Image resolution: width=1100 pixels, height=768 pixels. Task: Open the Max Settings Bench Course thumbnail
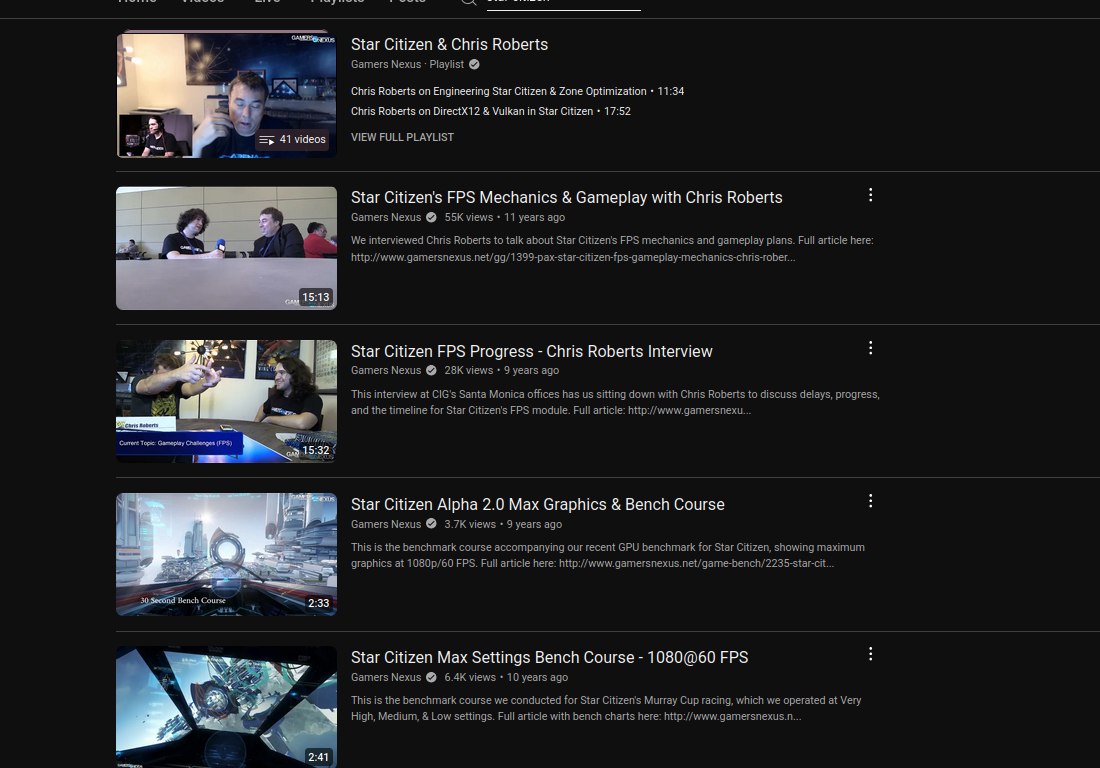tap(226, 707)
